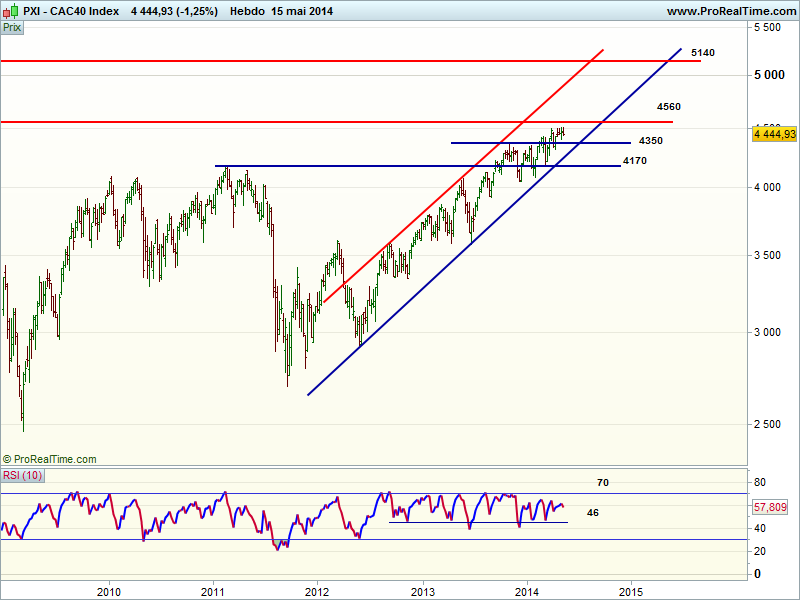
Task: Select the 4560 resistance level label
Action: 669,106
